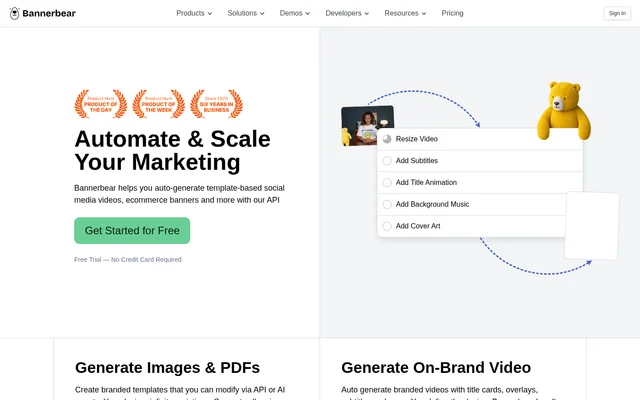Click Get Started for Free button
The height and width of the screenshot is (400, 640).
(x=132, y=231)
